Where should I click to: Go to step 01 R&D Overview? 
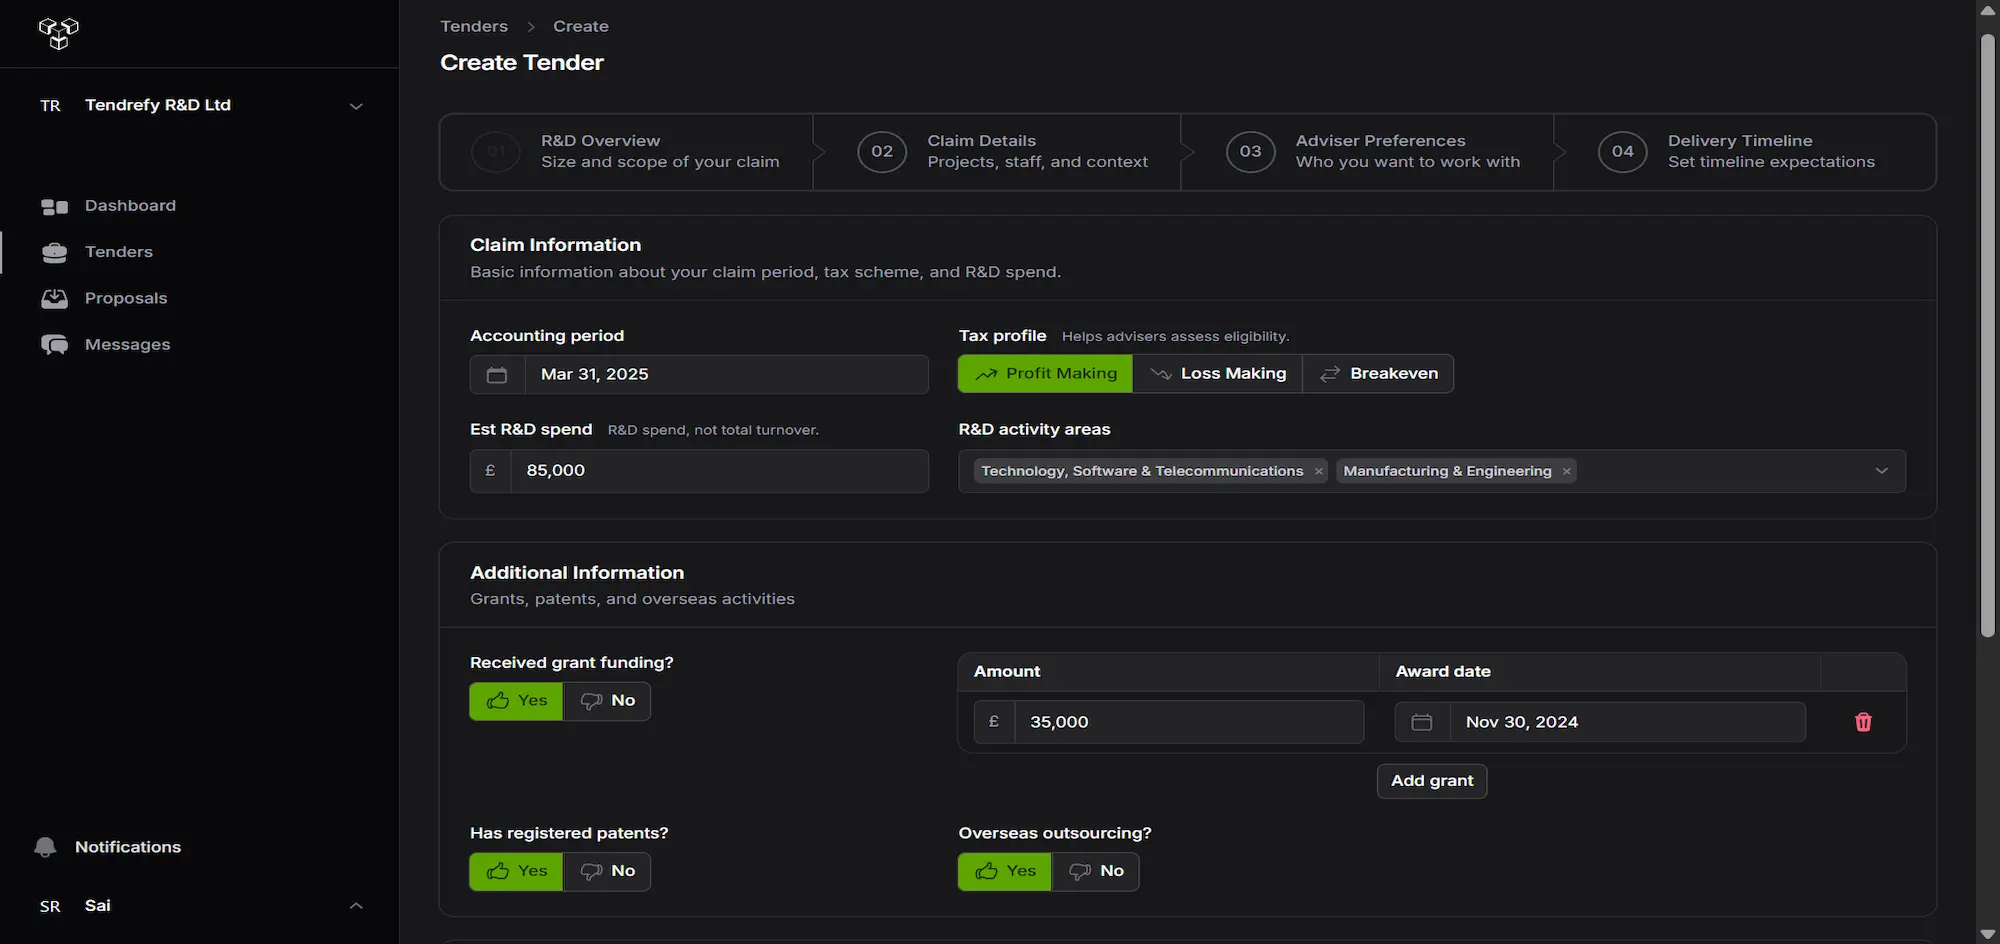(x=626, y=152)
